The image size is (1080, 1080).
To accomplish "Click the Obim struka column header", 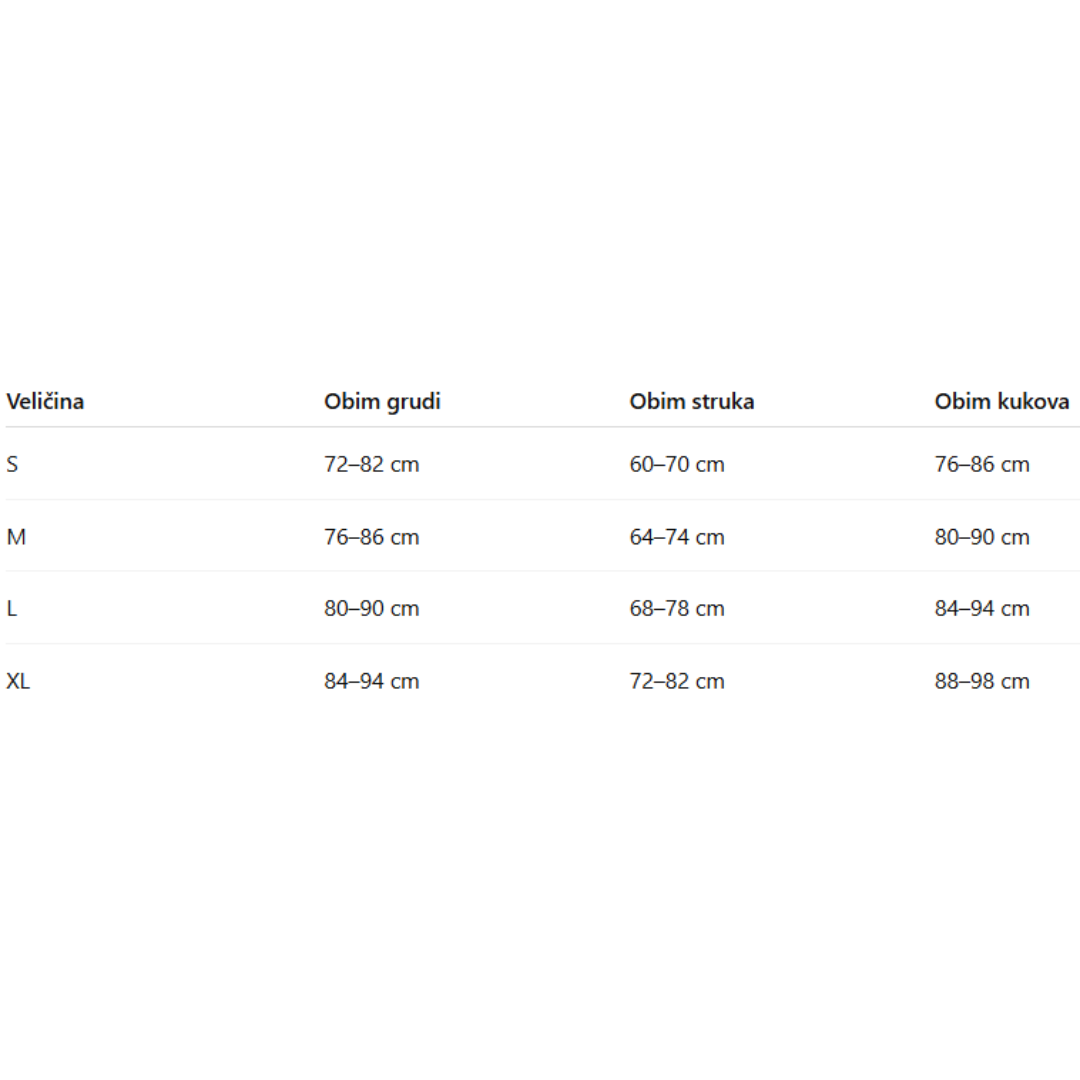I will point(692,401).
